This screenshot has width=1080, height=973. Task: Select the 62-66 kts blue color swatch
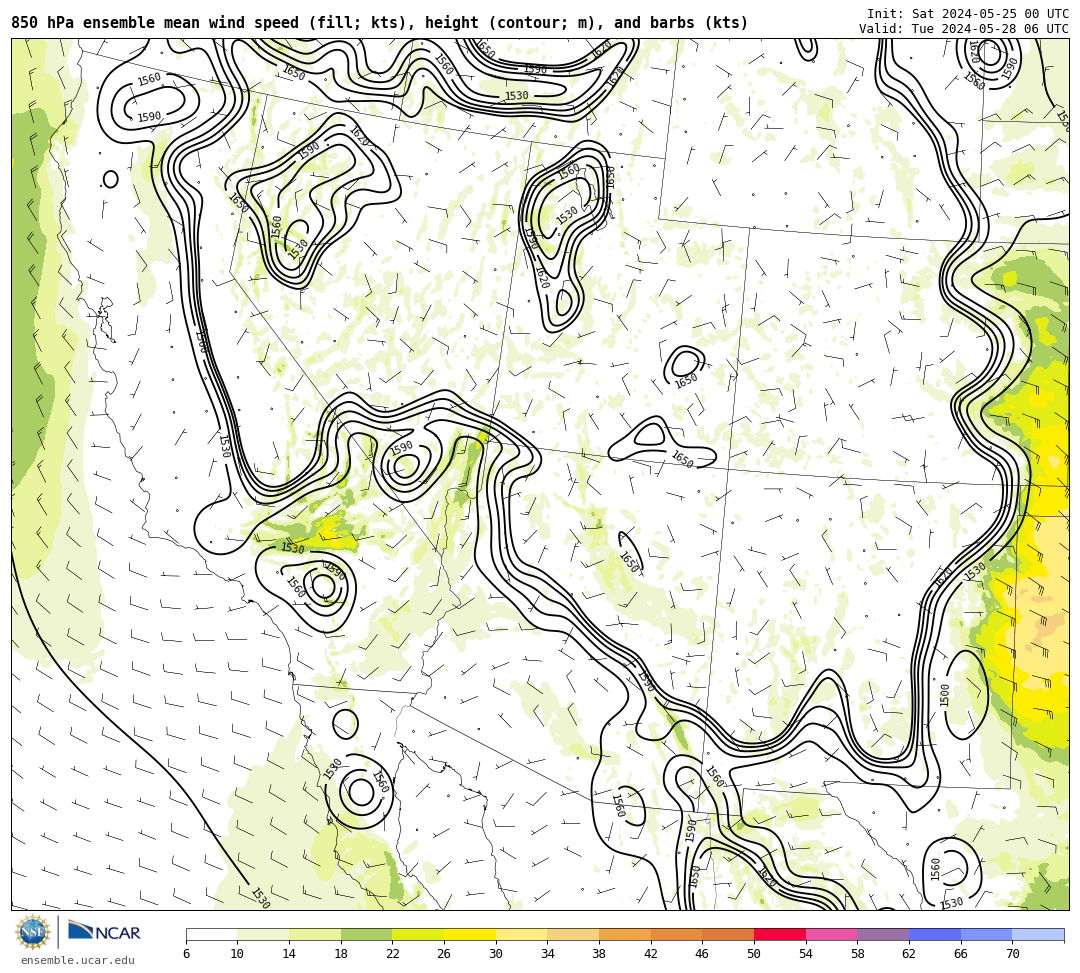tap(935, 934)
